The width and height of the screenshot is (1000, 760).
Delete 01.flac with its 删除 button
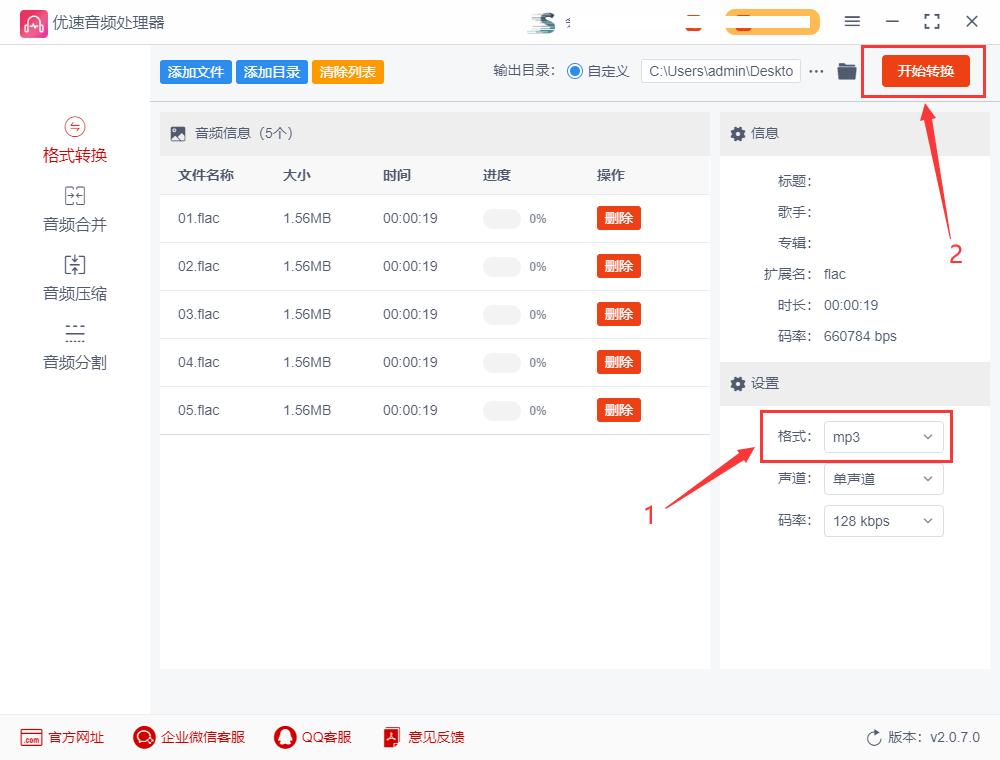click(618, 218)
